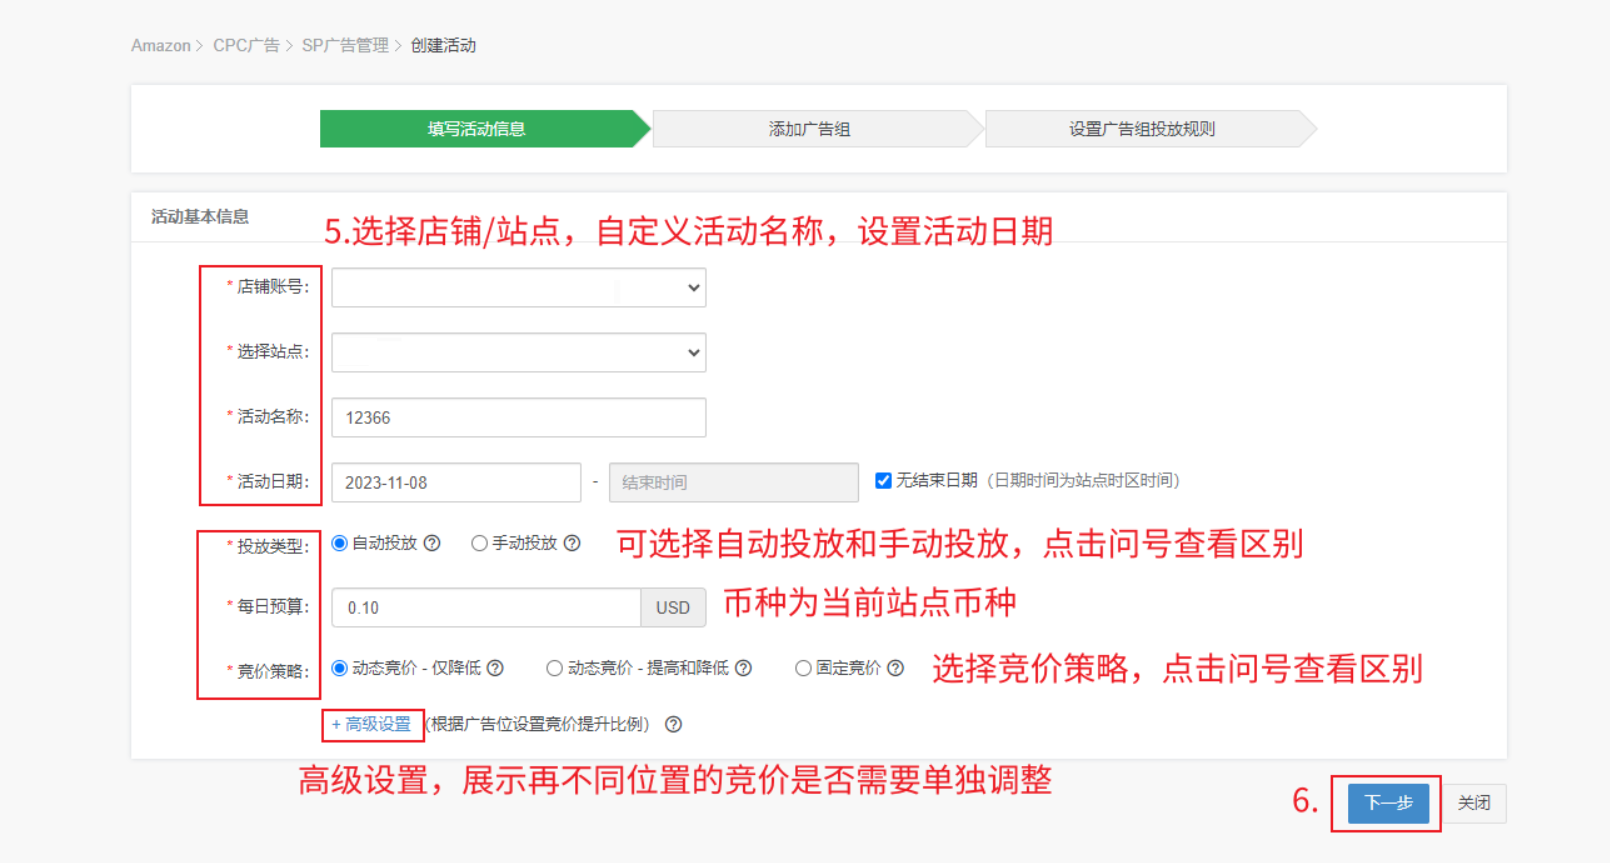Open help icon beside 动态竞价 - 提高和降低

pyautogui.click(x=743, y=668)
